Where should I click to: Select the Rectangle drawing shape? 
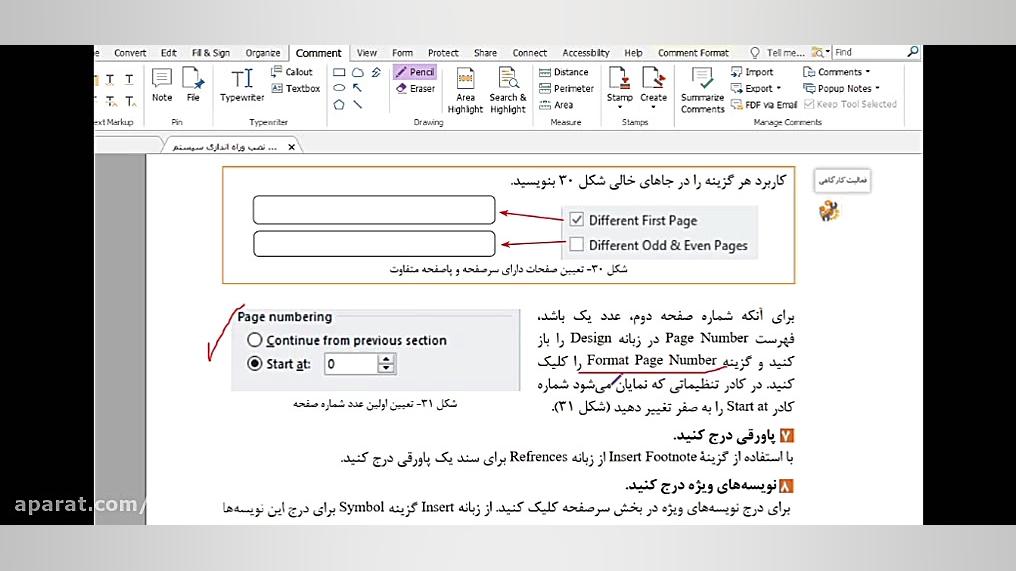pos(339,73)
